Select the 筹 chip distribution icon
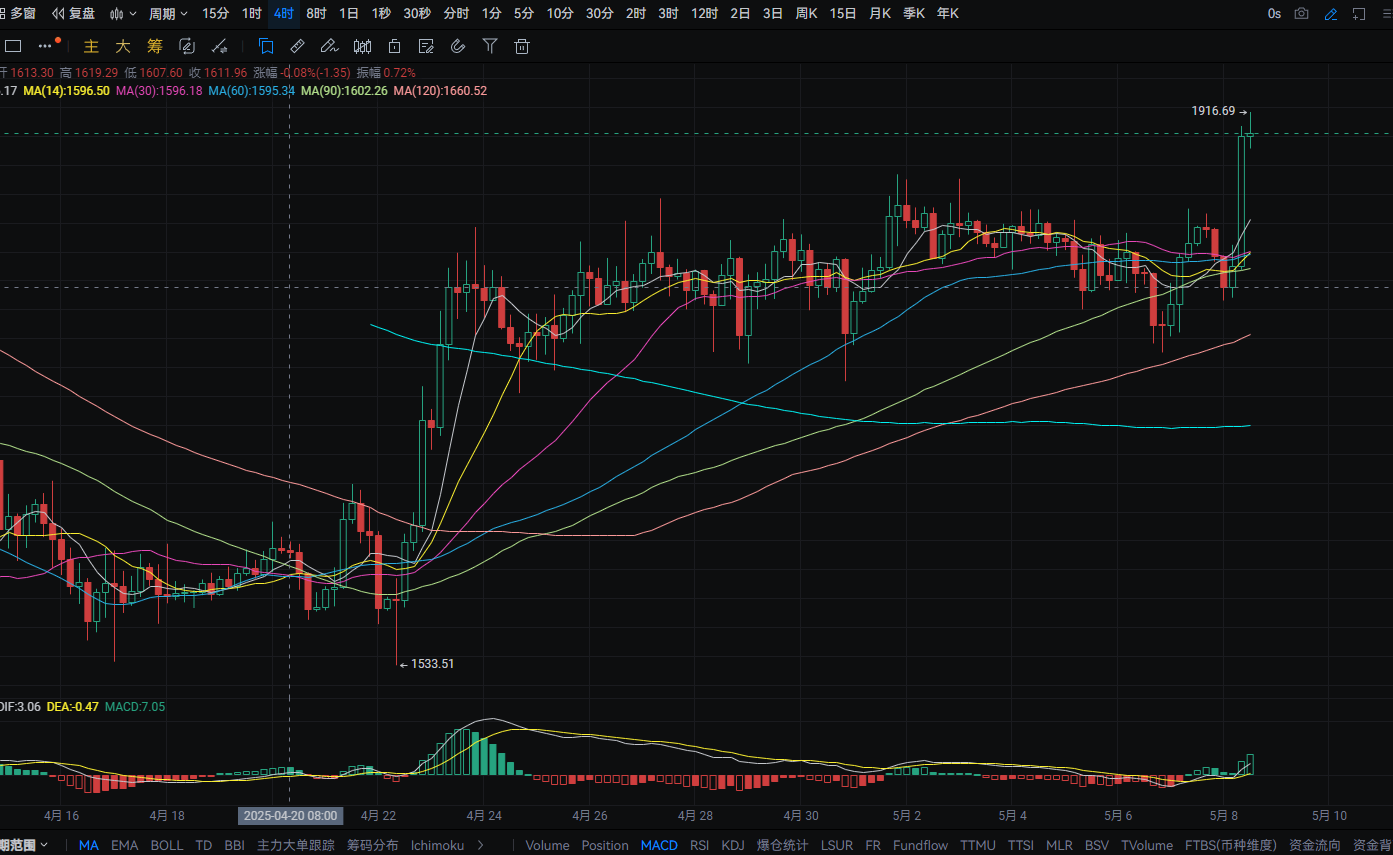The height and width of the screenshot is (855, 1393). pyautogui.click(x=154, y=46)
